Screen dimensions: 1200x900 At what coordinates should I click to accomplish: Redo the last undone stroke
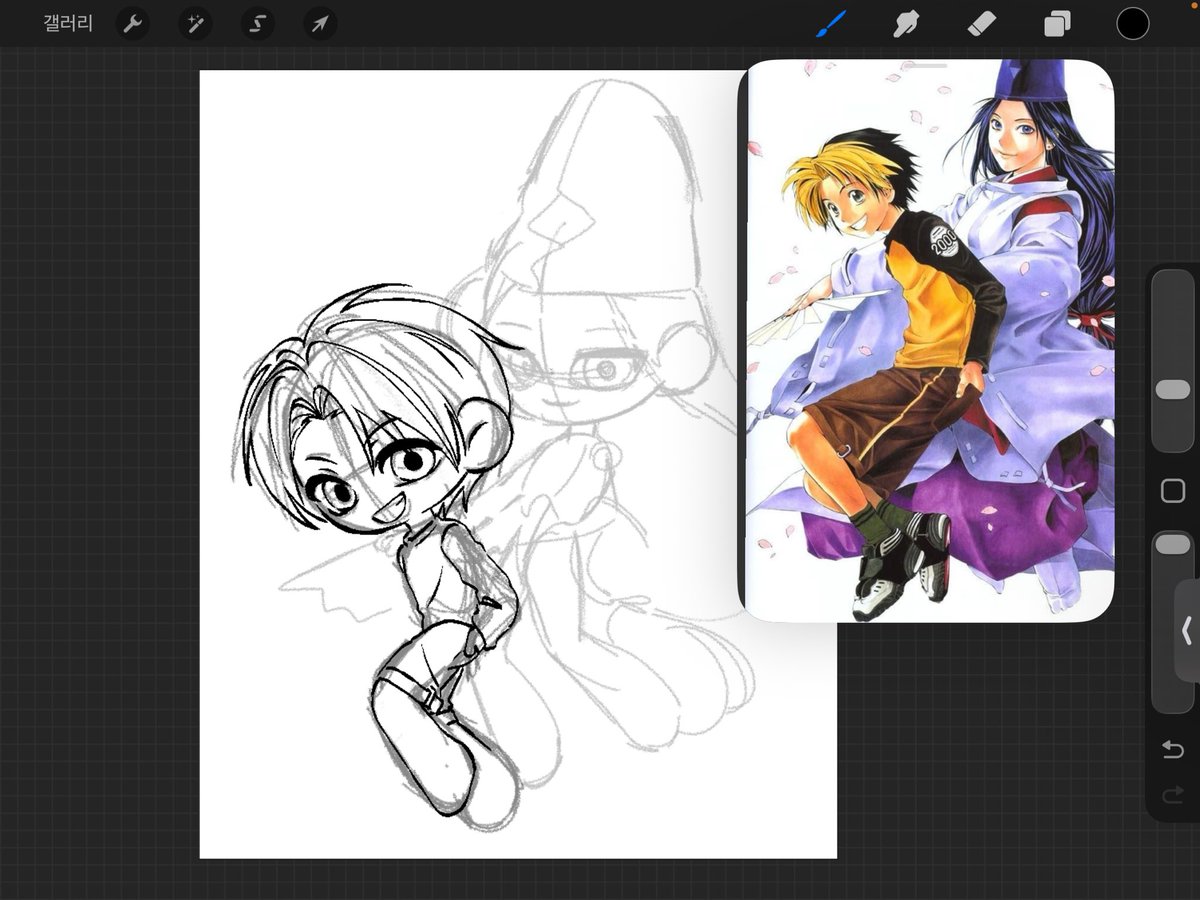[x=1173, y=796]
